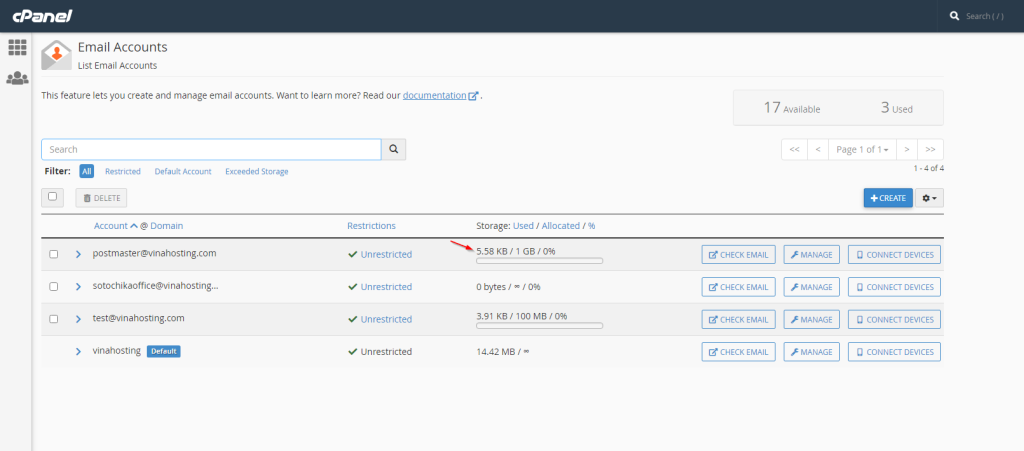Expand the vinahosting default account row
Image resolution: width=1024 pixels, height=451 pixels.
tap(78, 351)
